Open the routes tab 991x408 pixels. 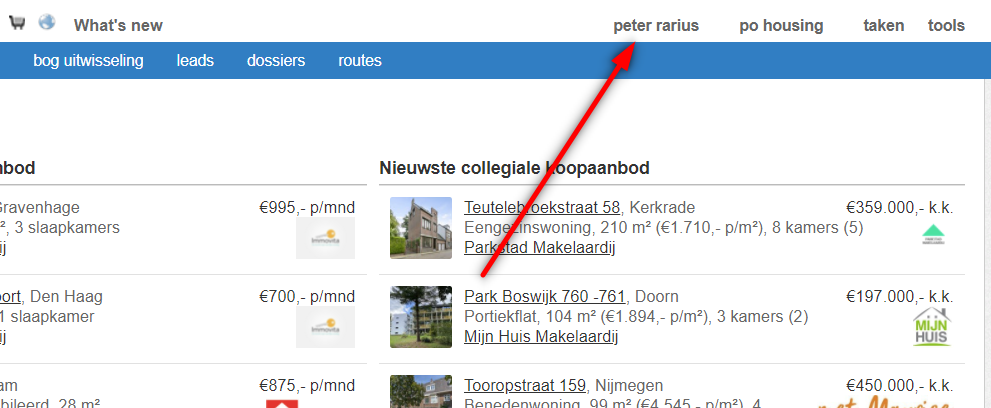(x=360, y=61)
